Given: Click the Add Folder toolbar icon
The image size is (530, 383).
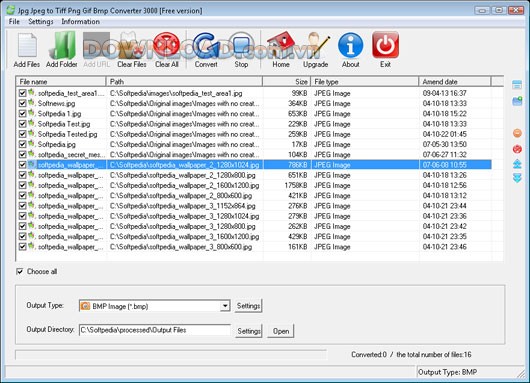Looking at the screenshot, I should pos(63,45).
